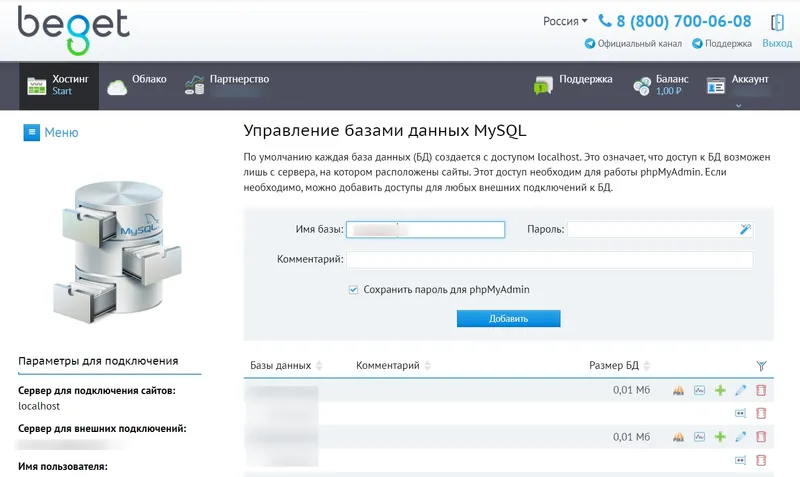Open the Партнерство section
The width and height of the screenshot is (800, 477).
pyautogui.click(x=227, y=85)
